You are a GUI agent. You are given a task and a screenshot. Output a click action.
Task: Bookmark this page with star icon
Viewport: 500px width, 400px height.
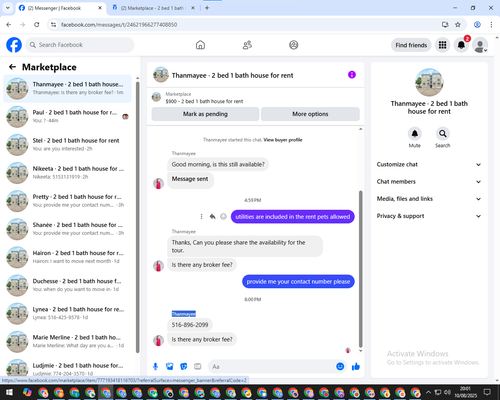[458, 24]
